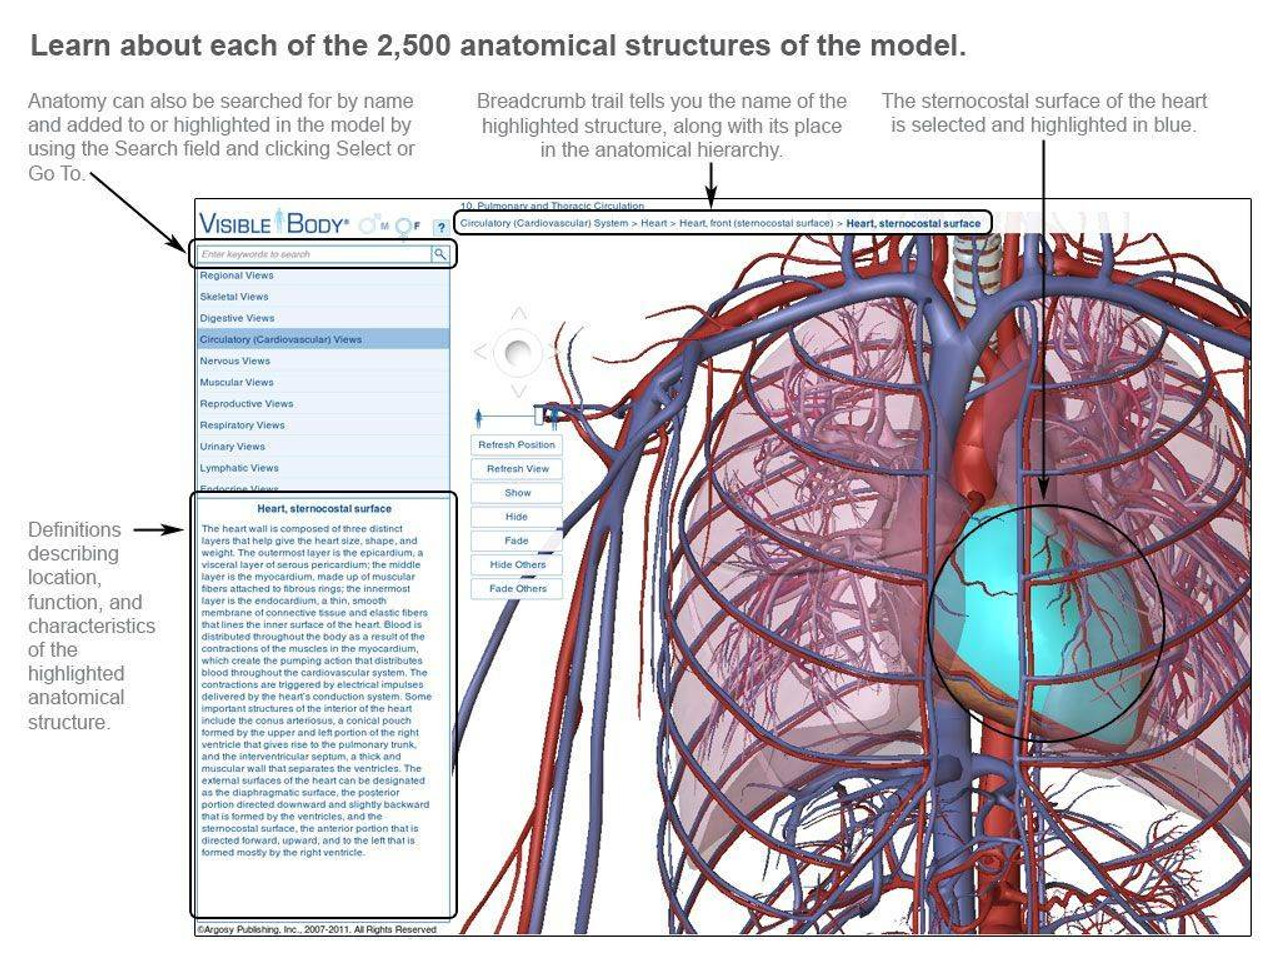
Task: Click the Refresh Position button
Action: [x=516, y=445]
